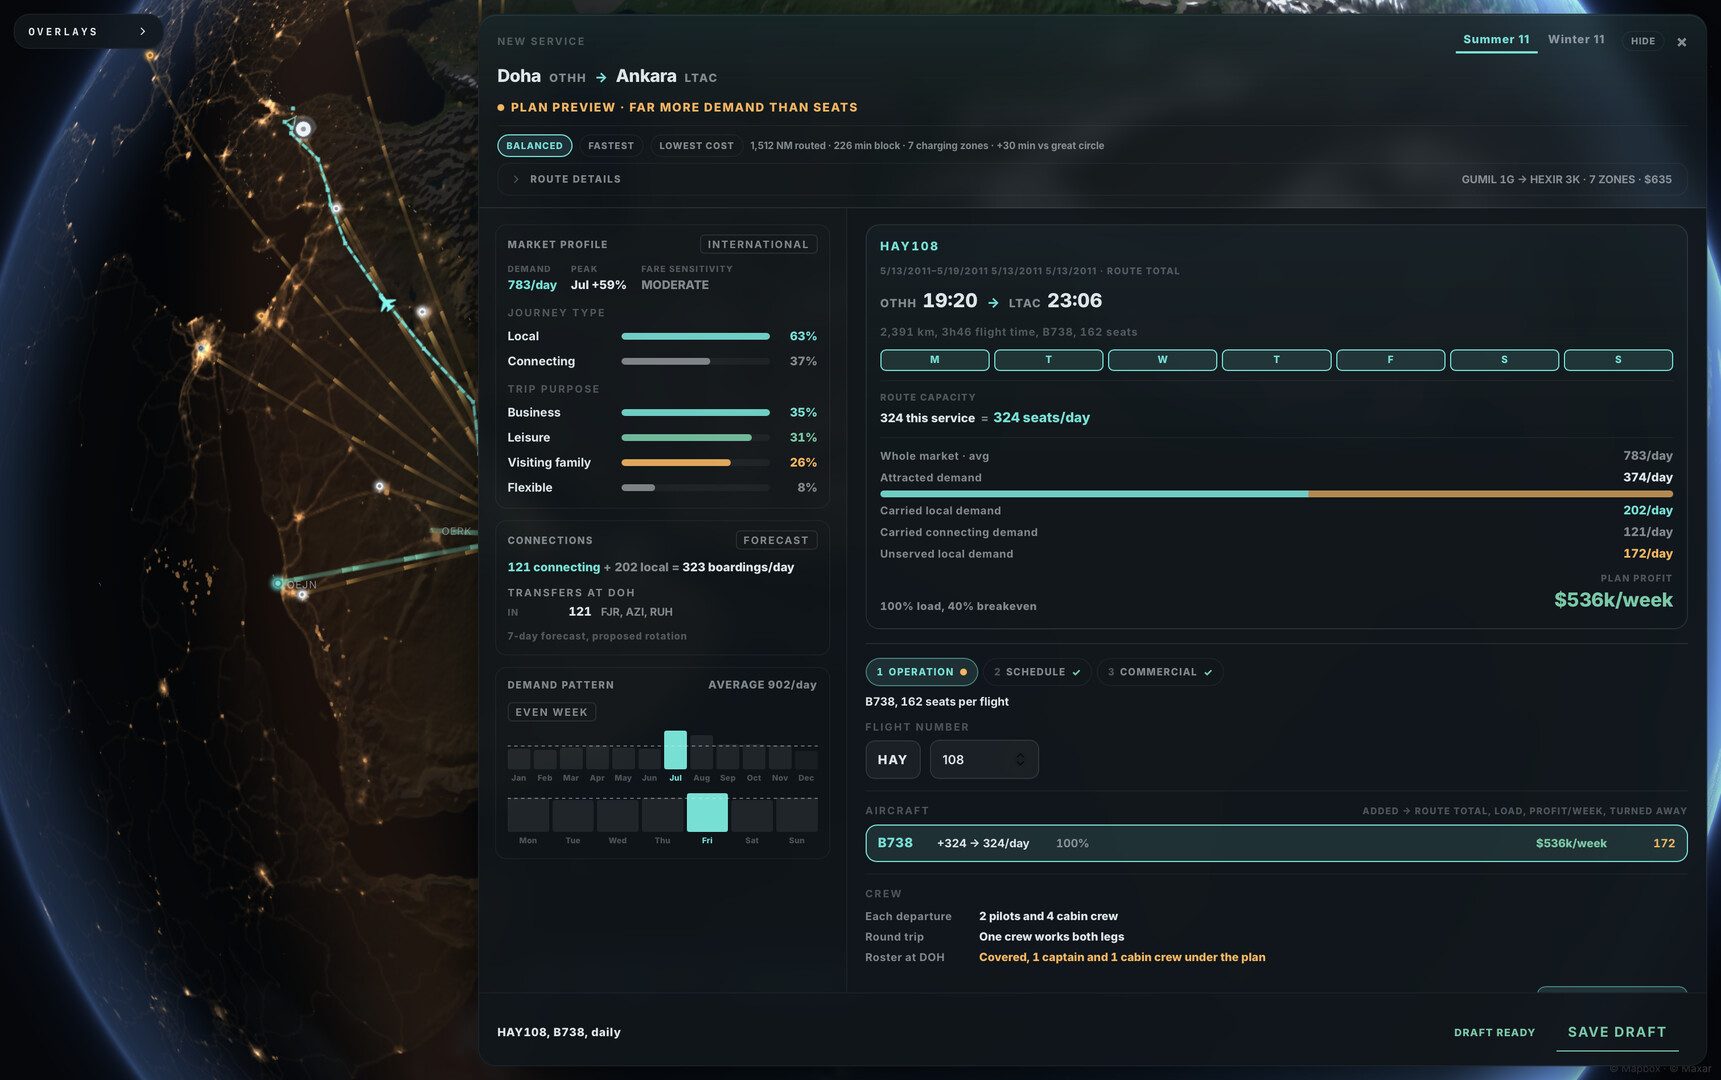Screen dimensions: 1721x1080
Task: Select the Lowest Cost routing option
Action: pyautogui.click(x=696, y=146)
